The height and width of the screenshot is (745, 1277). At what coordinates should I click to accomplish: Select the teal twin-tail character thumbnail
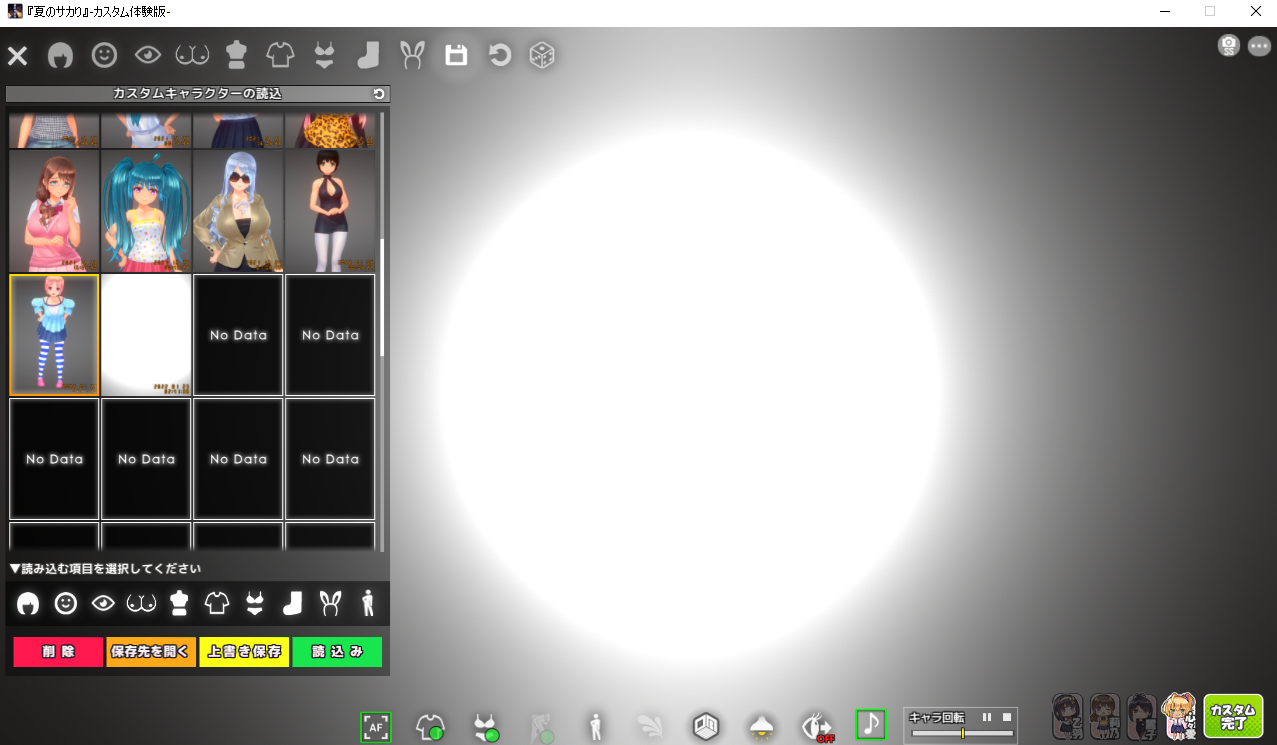(146, 211)
